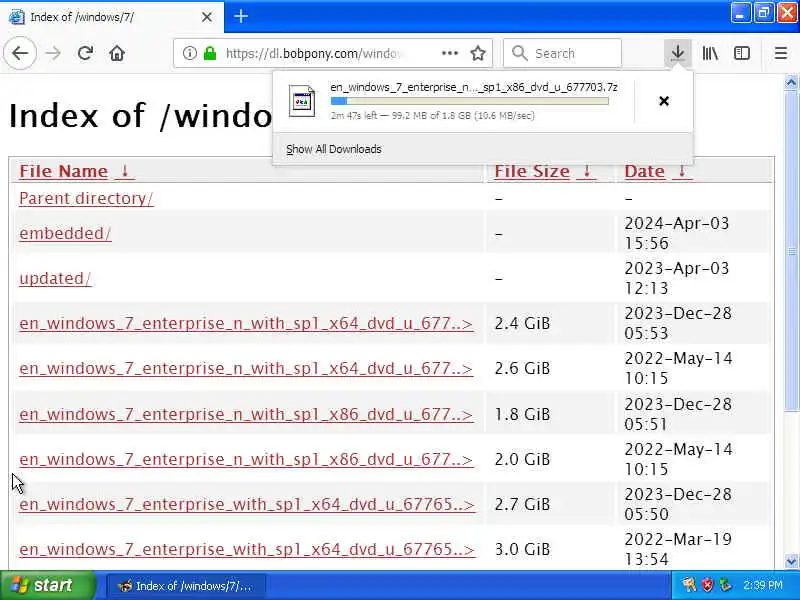Click the first system tray icon
The image size is (800, 600).
(690, 585)
